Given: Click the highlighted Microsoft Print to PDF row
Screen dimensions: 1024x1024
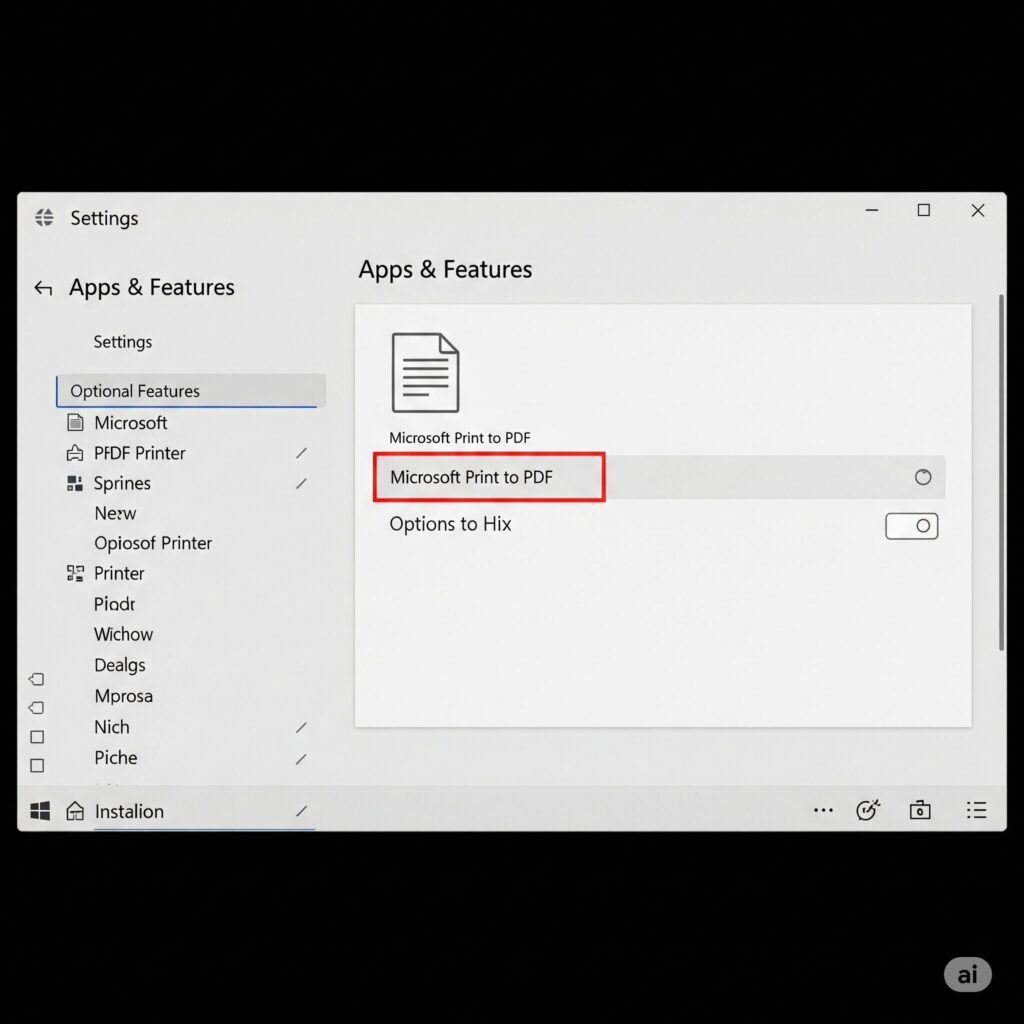Looking at the screenshot, I should click(x=489, y=477).
